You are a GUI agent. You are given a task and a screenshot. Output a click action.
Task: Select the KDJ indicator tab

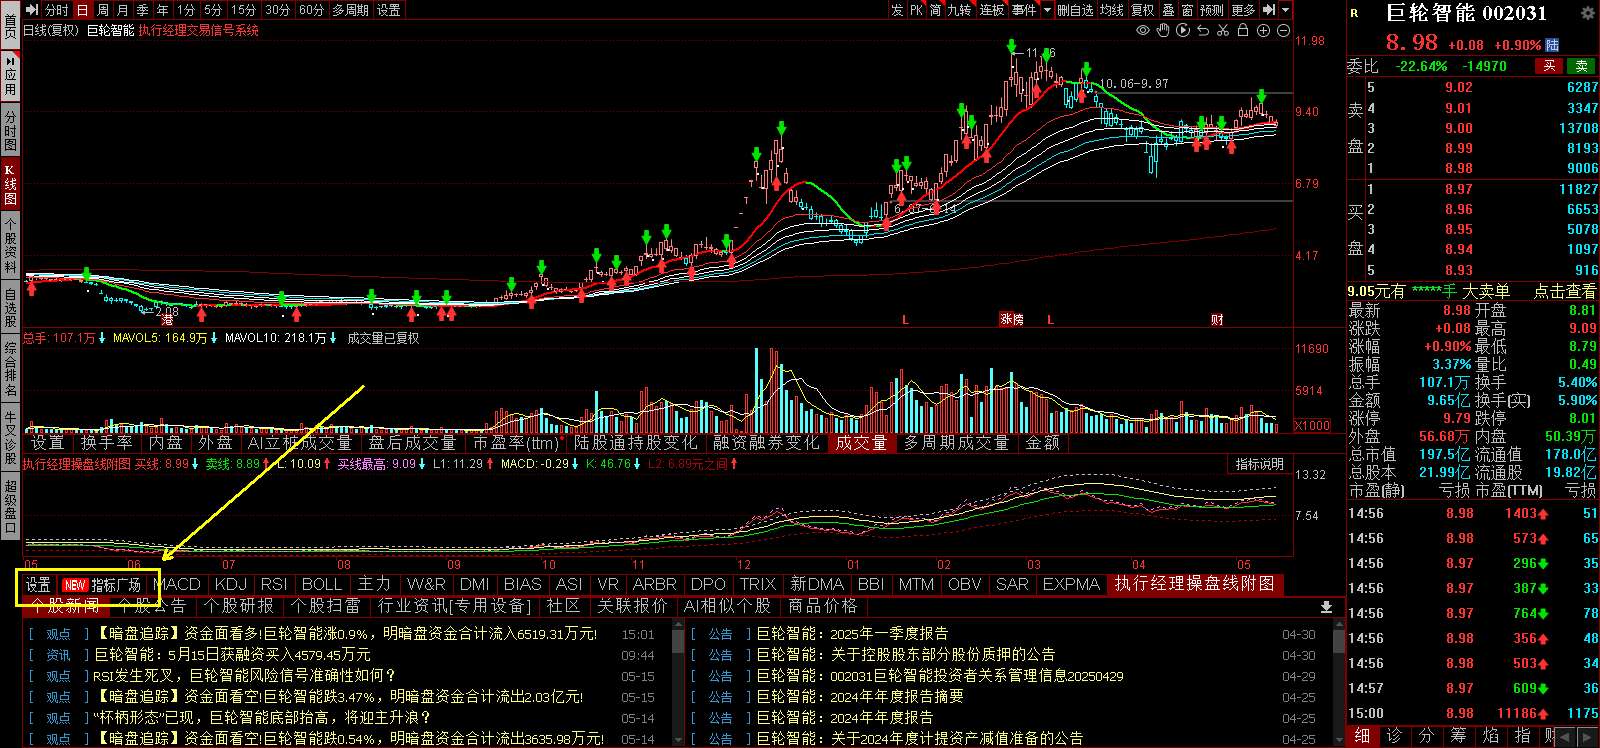230,584
